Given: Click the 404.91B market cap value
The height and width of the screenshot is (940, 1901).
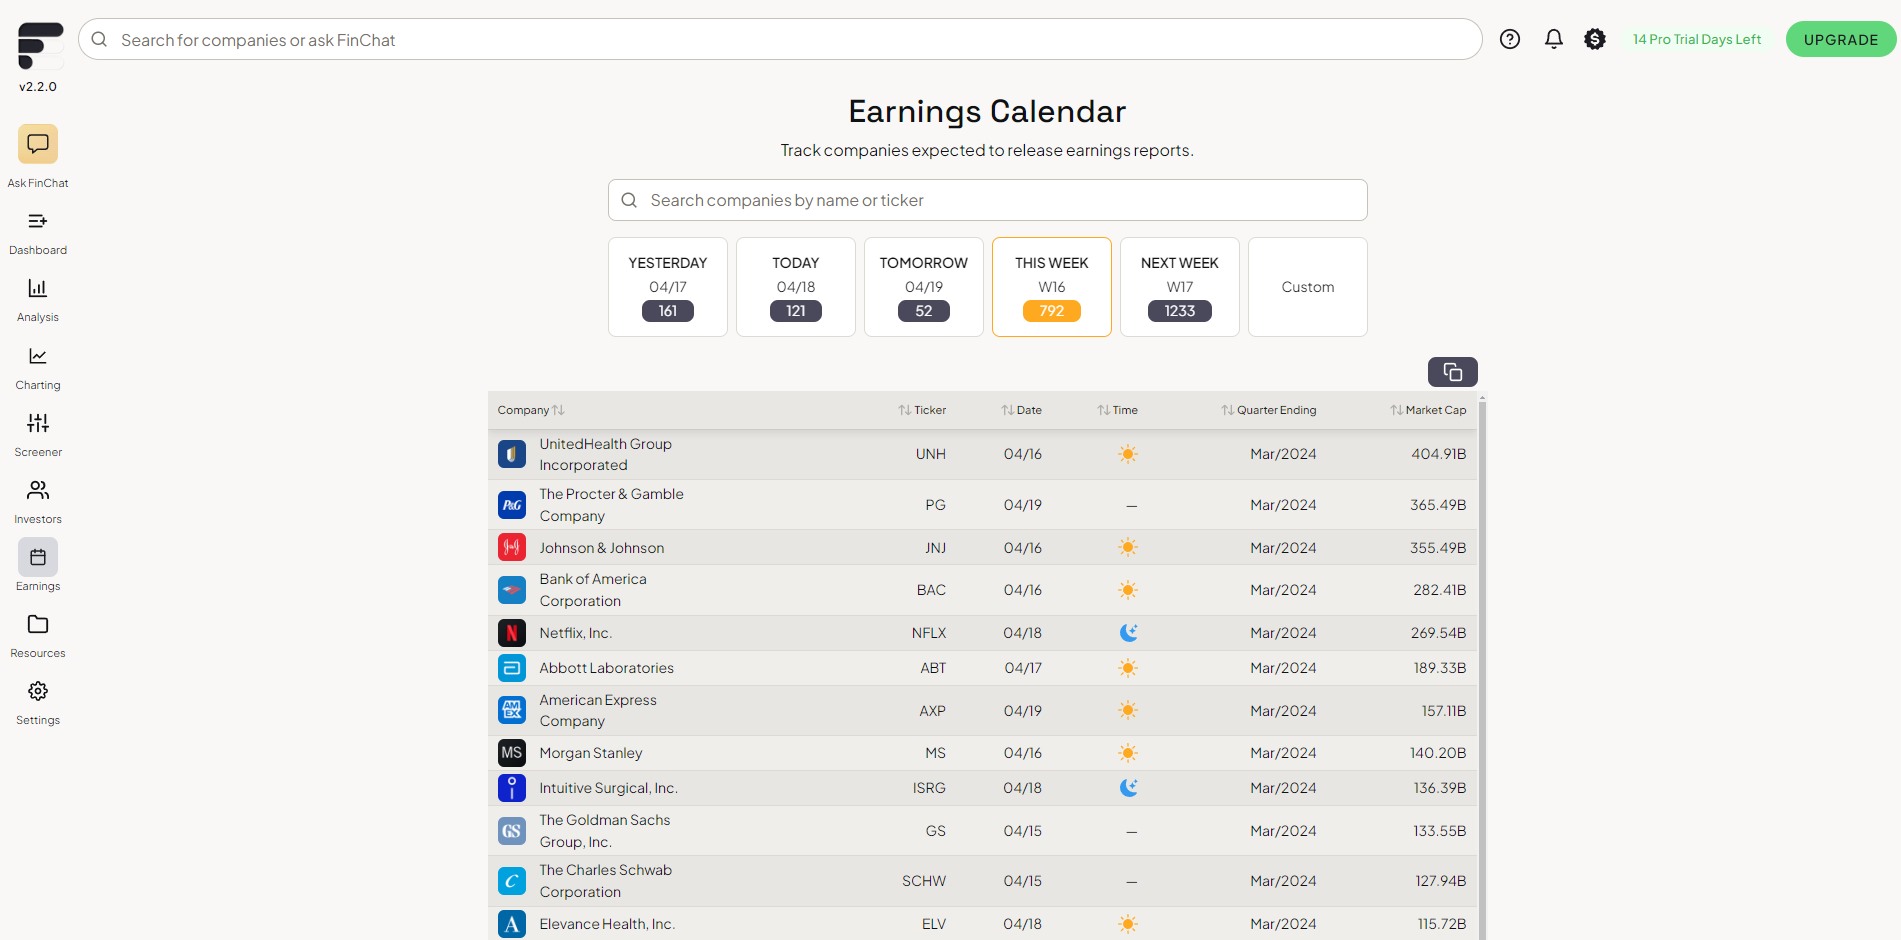Looking at the screenshot, I should (1439, 454).
